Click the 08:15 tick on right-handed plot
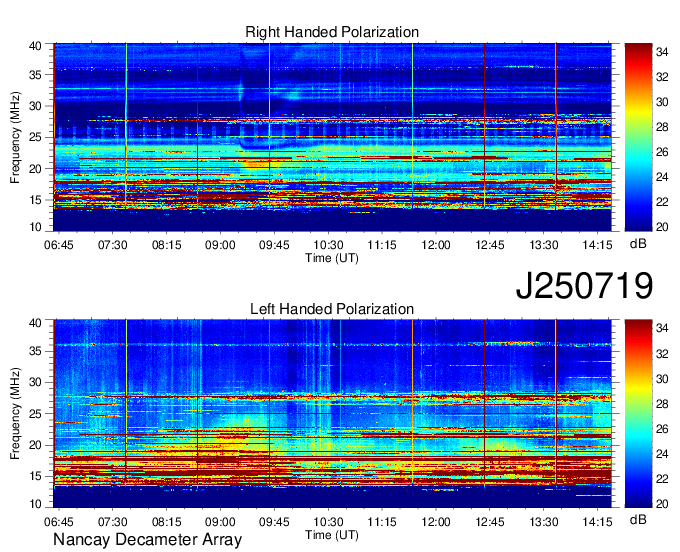The width and height of the screenshot is (680, 552). [167, 245]
